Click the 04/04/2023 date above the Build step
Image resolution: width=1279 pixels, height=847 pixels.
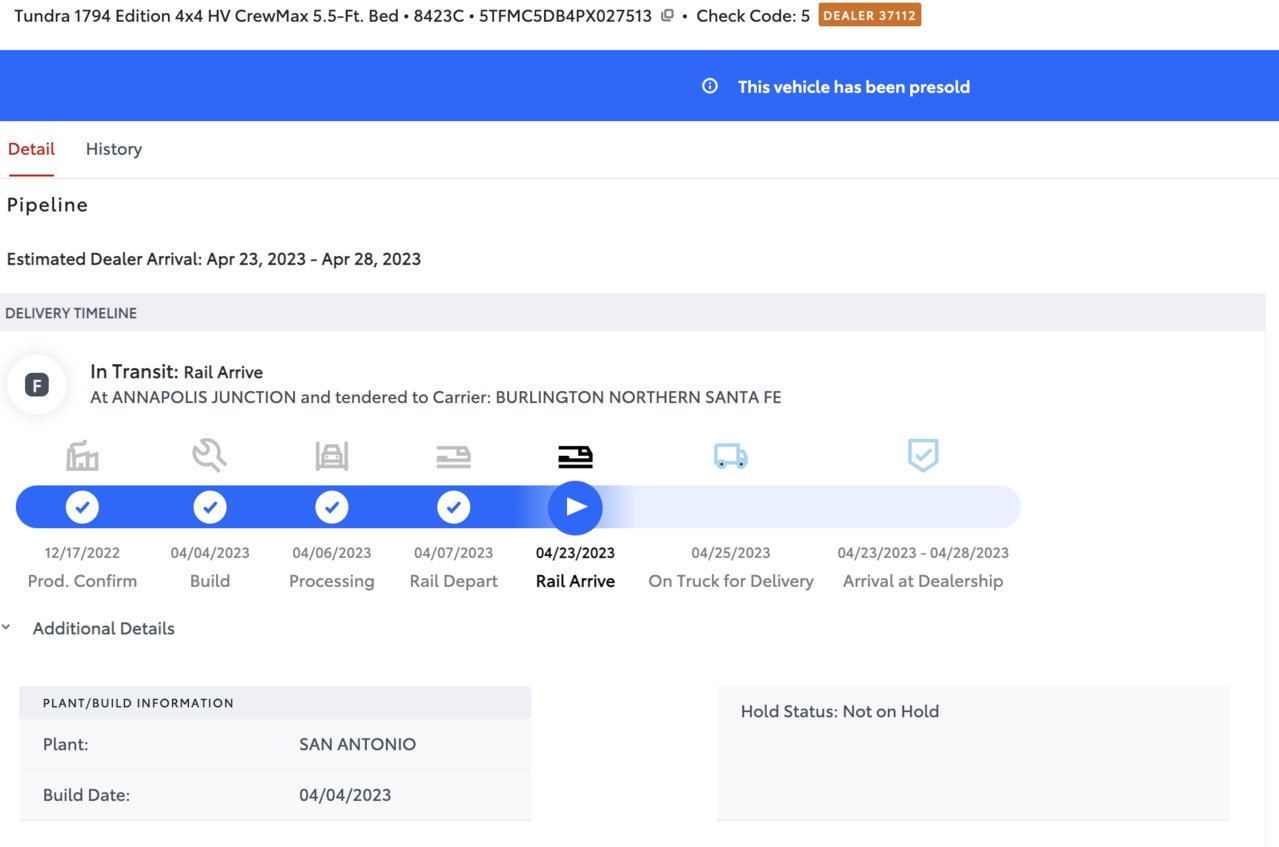pos(210,553)
